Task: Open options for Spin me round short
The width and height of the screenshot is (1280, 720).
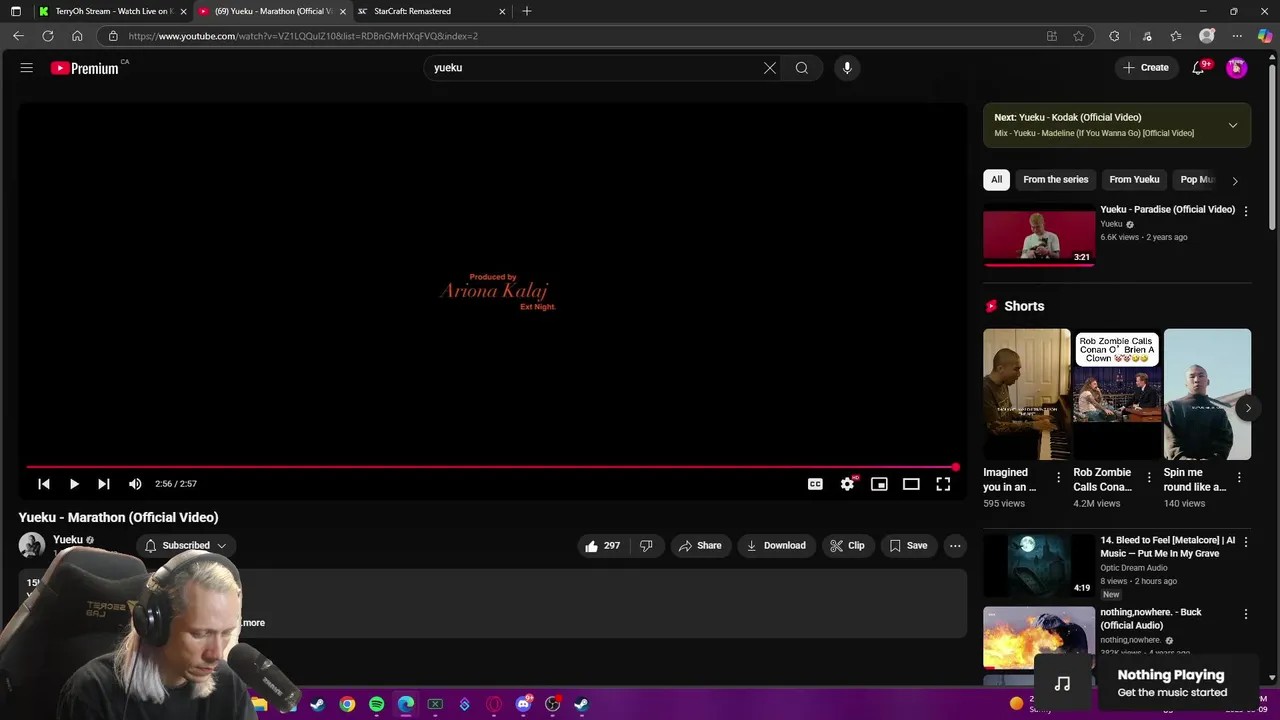Action: (1239, 478)
